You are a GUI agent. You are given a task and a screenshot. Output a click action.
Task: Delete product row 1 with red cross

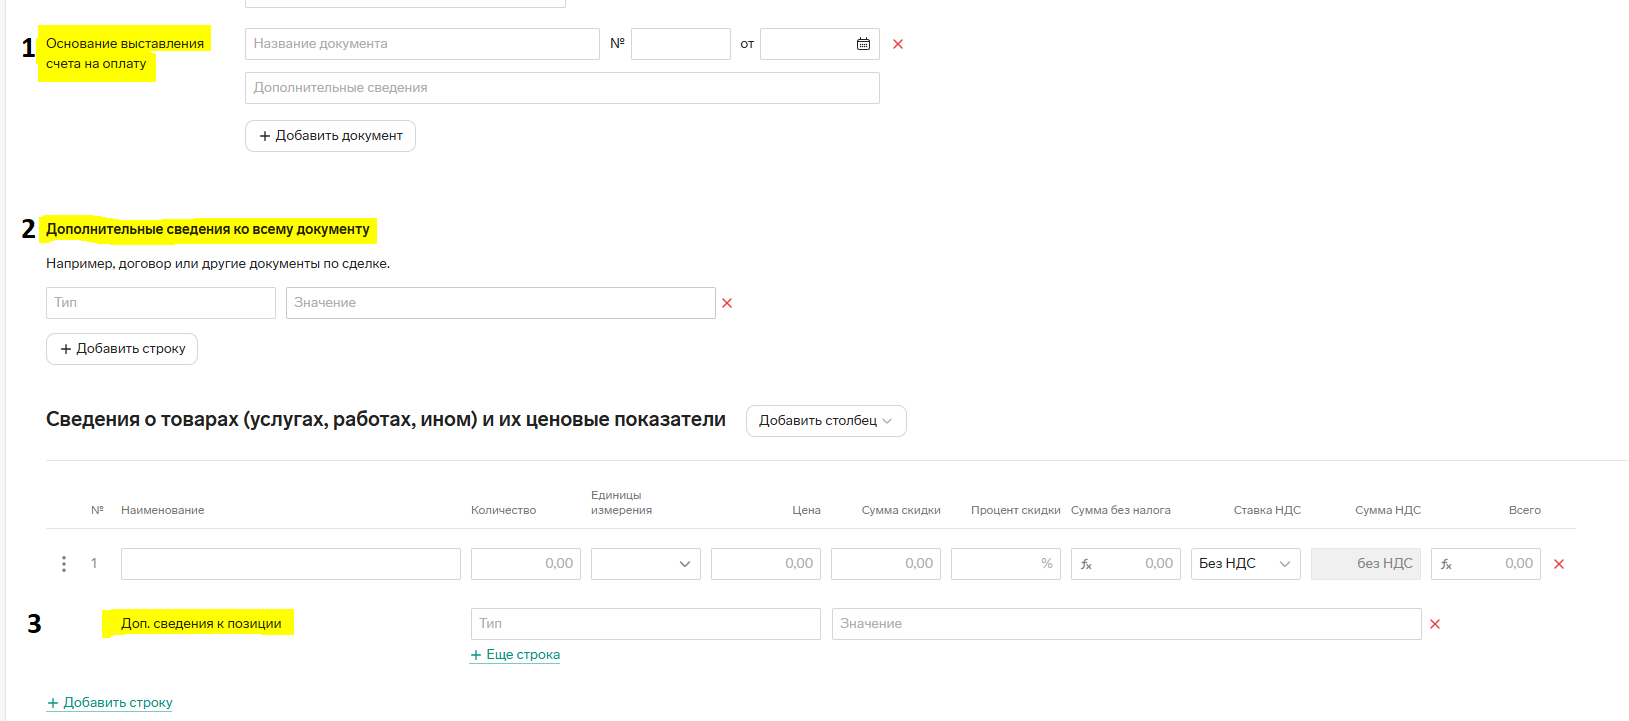(1559, 564)
